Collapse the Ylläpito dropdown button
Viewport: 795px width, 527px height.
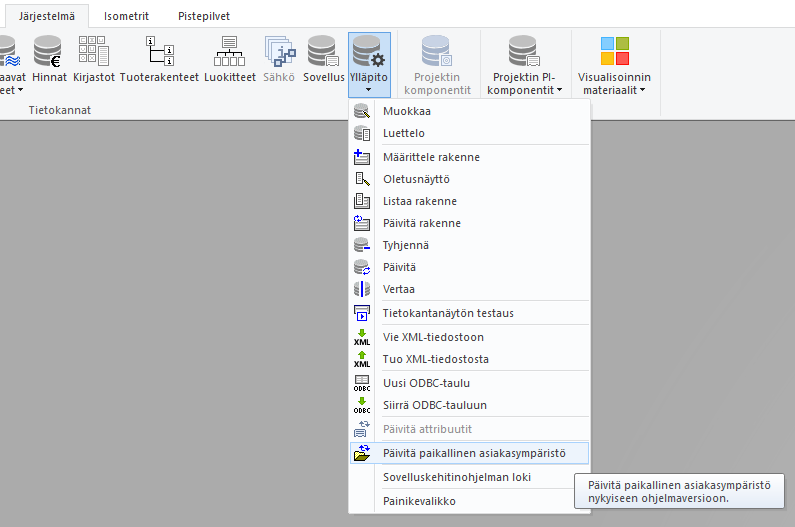pos(368,65)
